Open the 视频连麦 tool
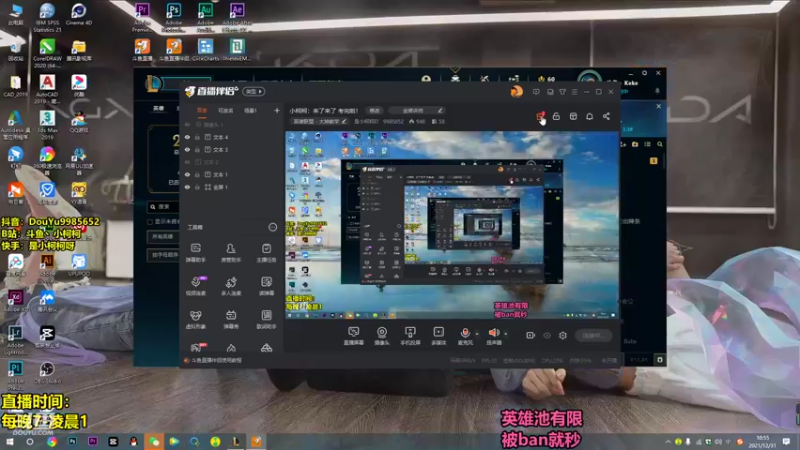This screenshot has height=450, width=800. 196,286
